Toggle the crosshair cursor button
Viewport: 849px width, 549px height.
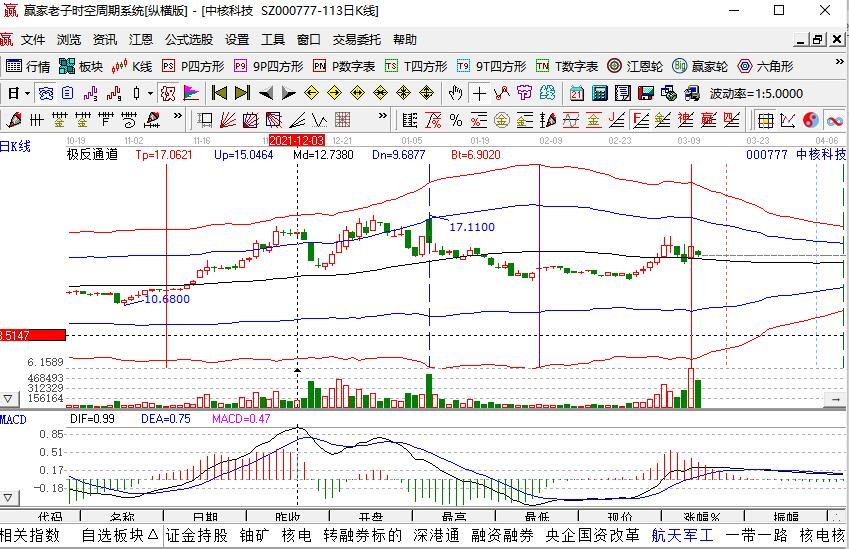(x=479, y=93)
